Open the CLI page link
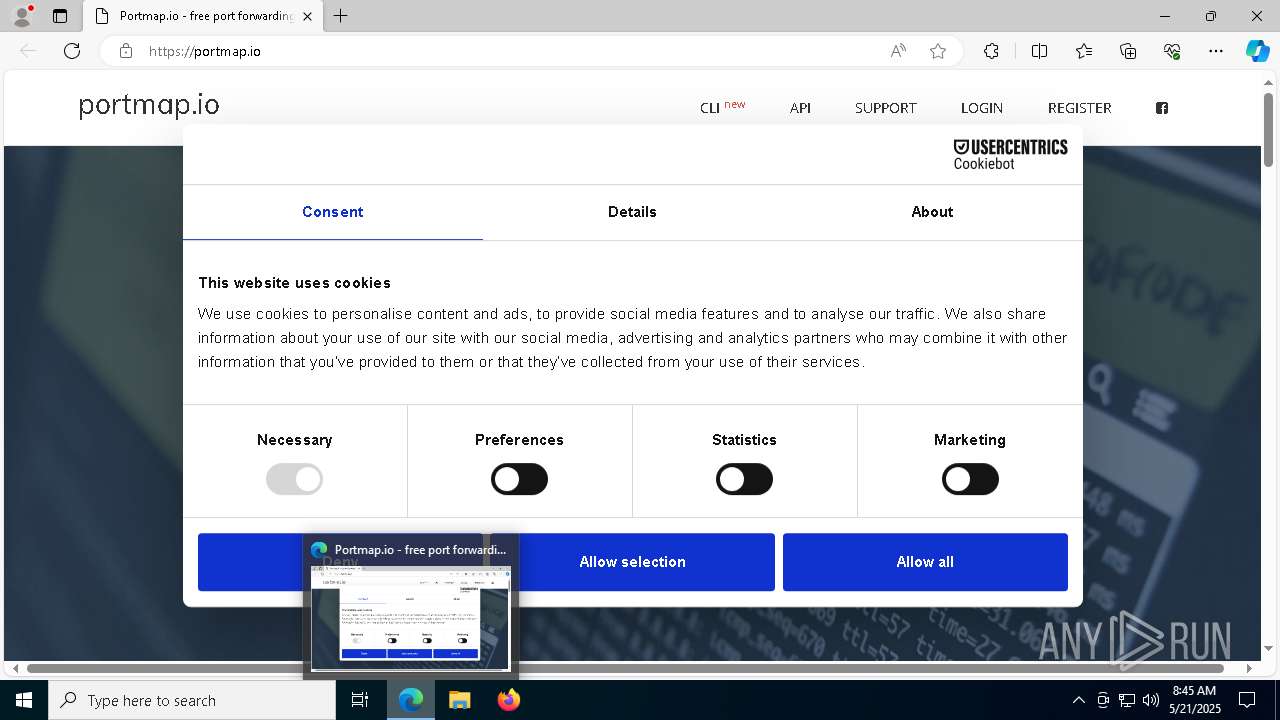Viewport: 1280px width, 720px height. pyautogui.click(x=722, y=107)
